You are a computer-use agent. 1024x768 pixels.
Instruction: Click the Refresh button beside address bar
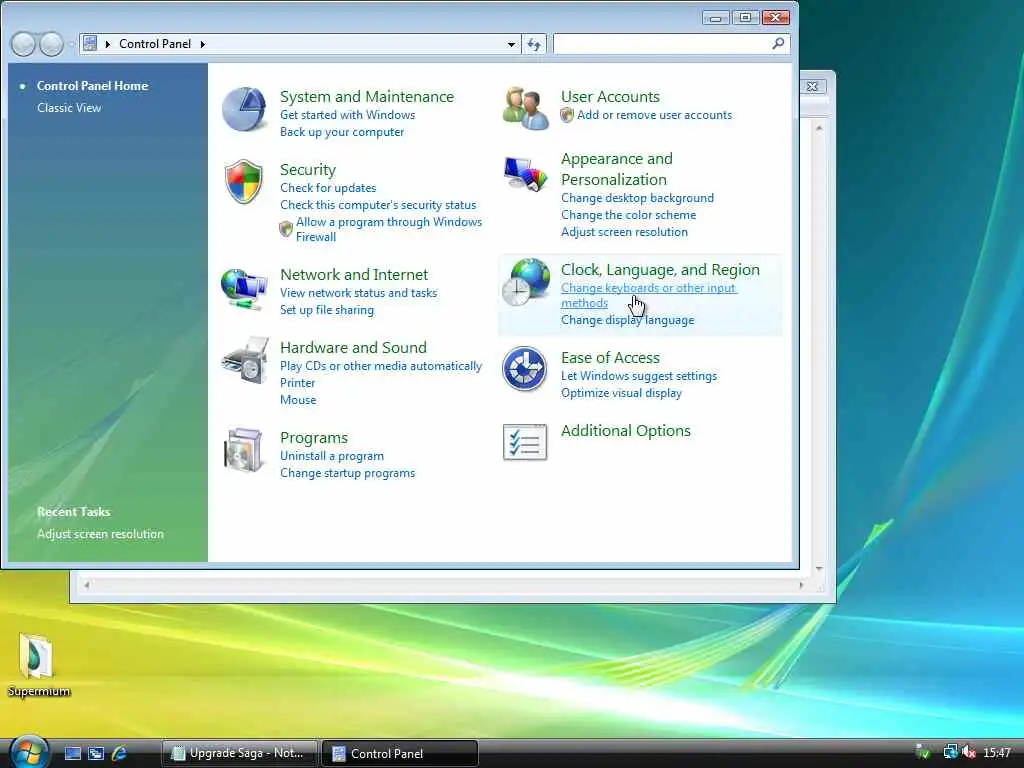click(534, 44)
